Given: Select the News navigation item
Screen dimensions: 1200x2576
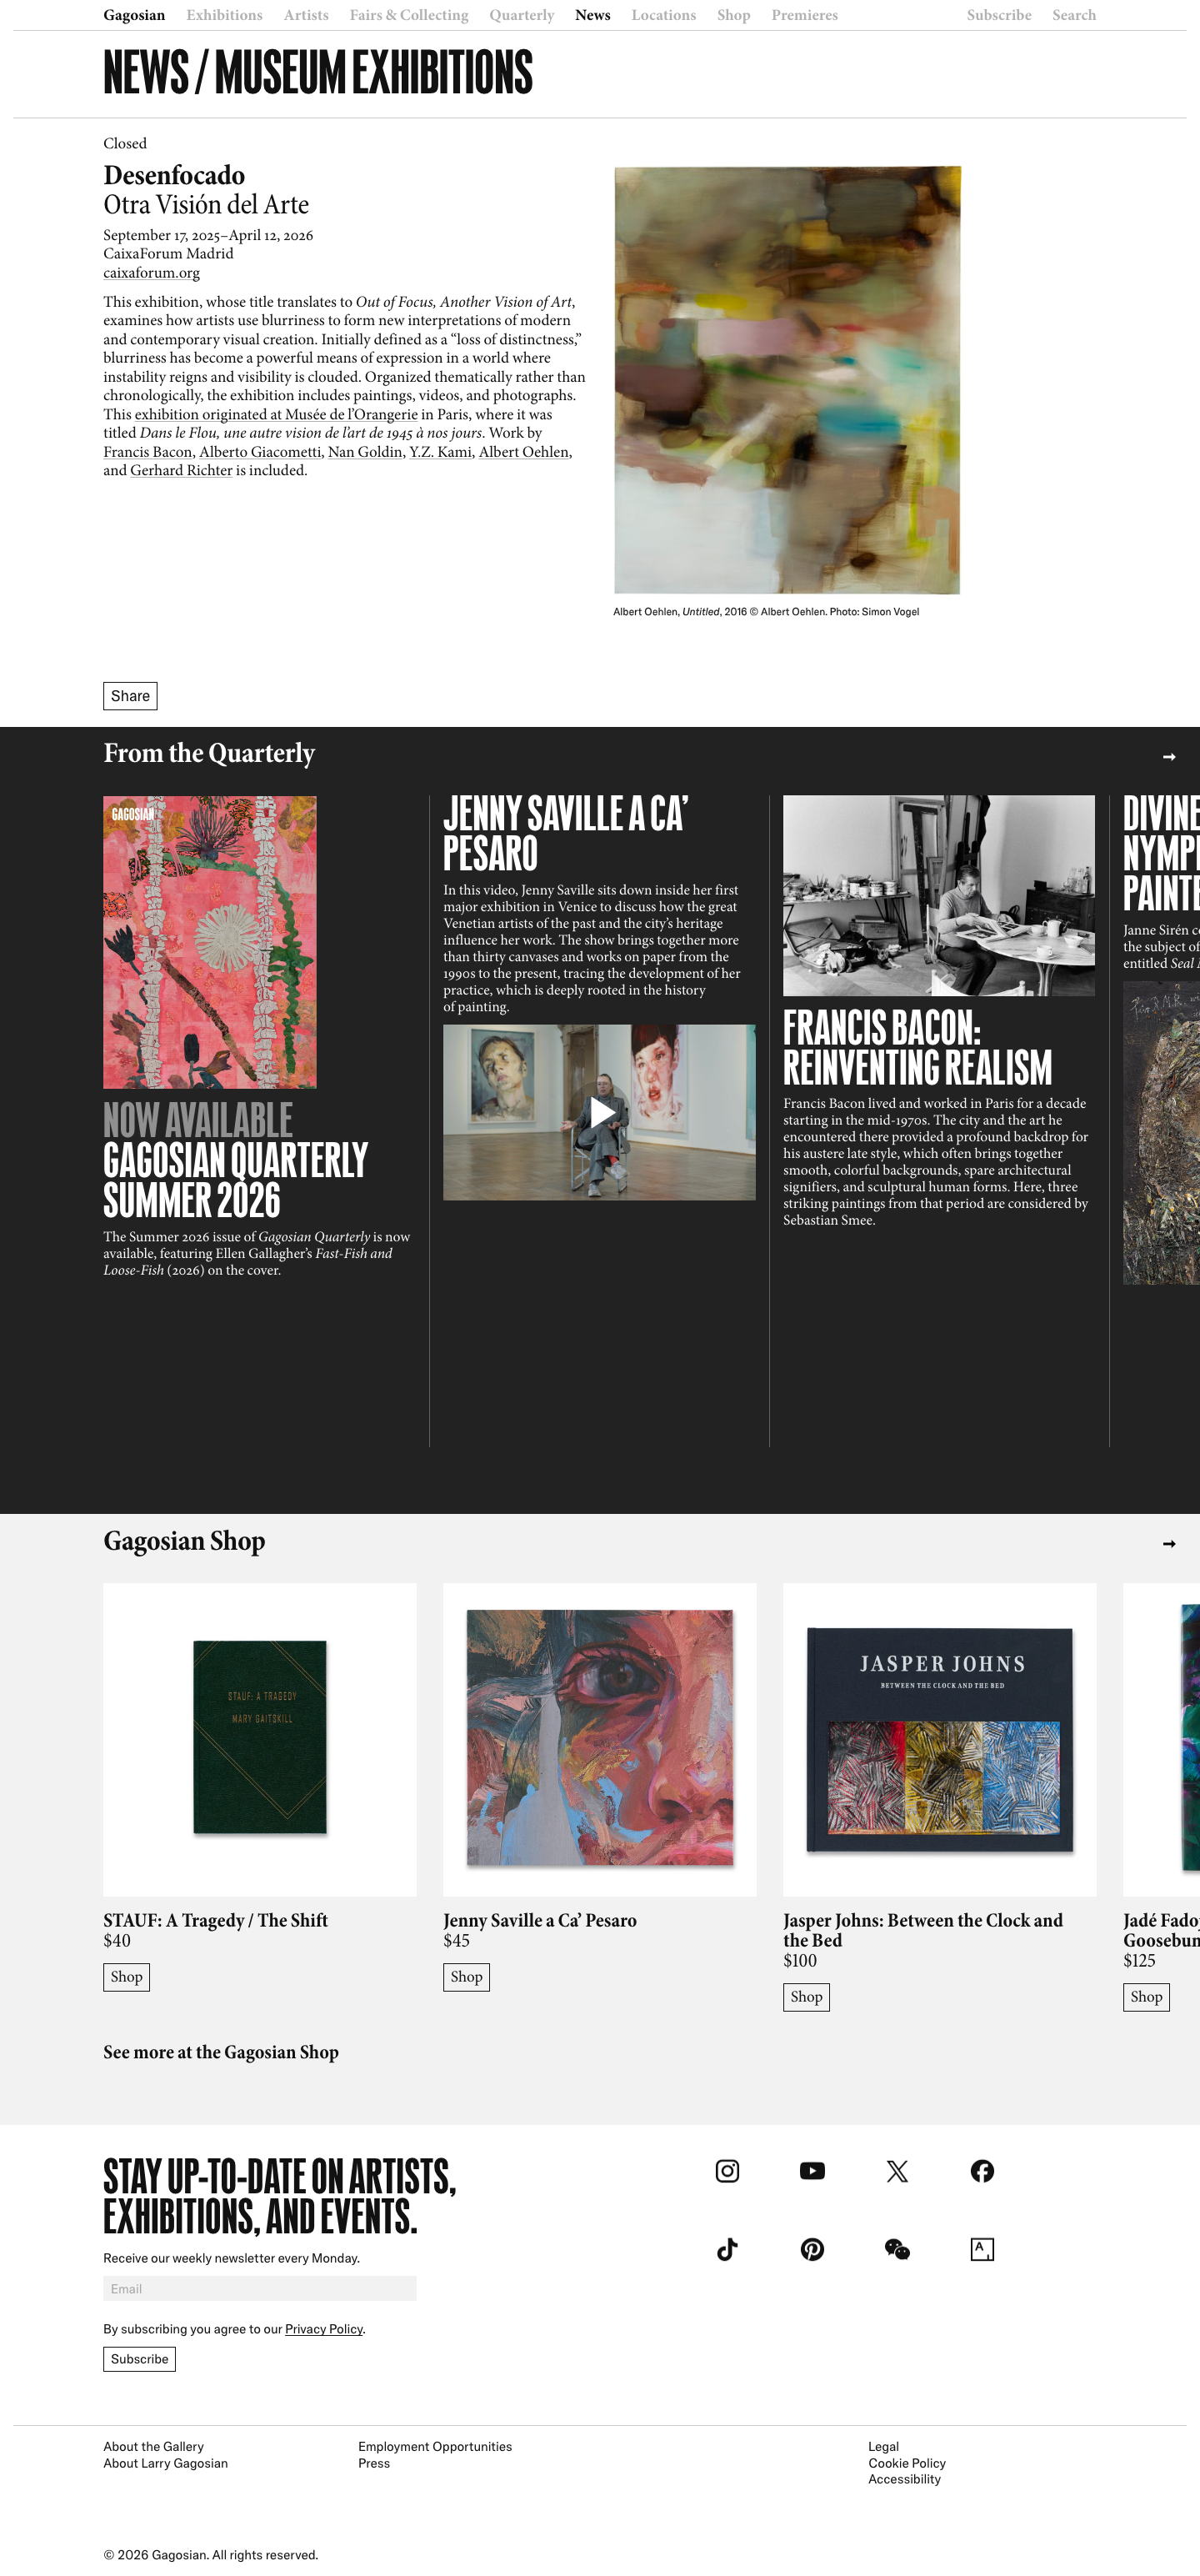Looking at the screenshot, I should [593, 15].
